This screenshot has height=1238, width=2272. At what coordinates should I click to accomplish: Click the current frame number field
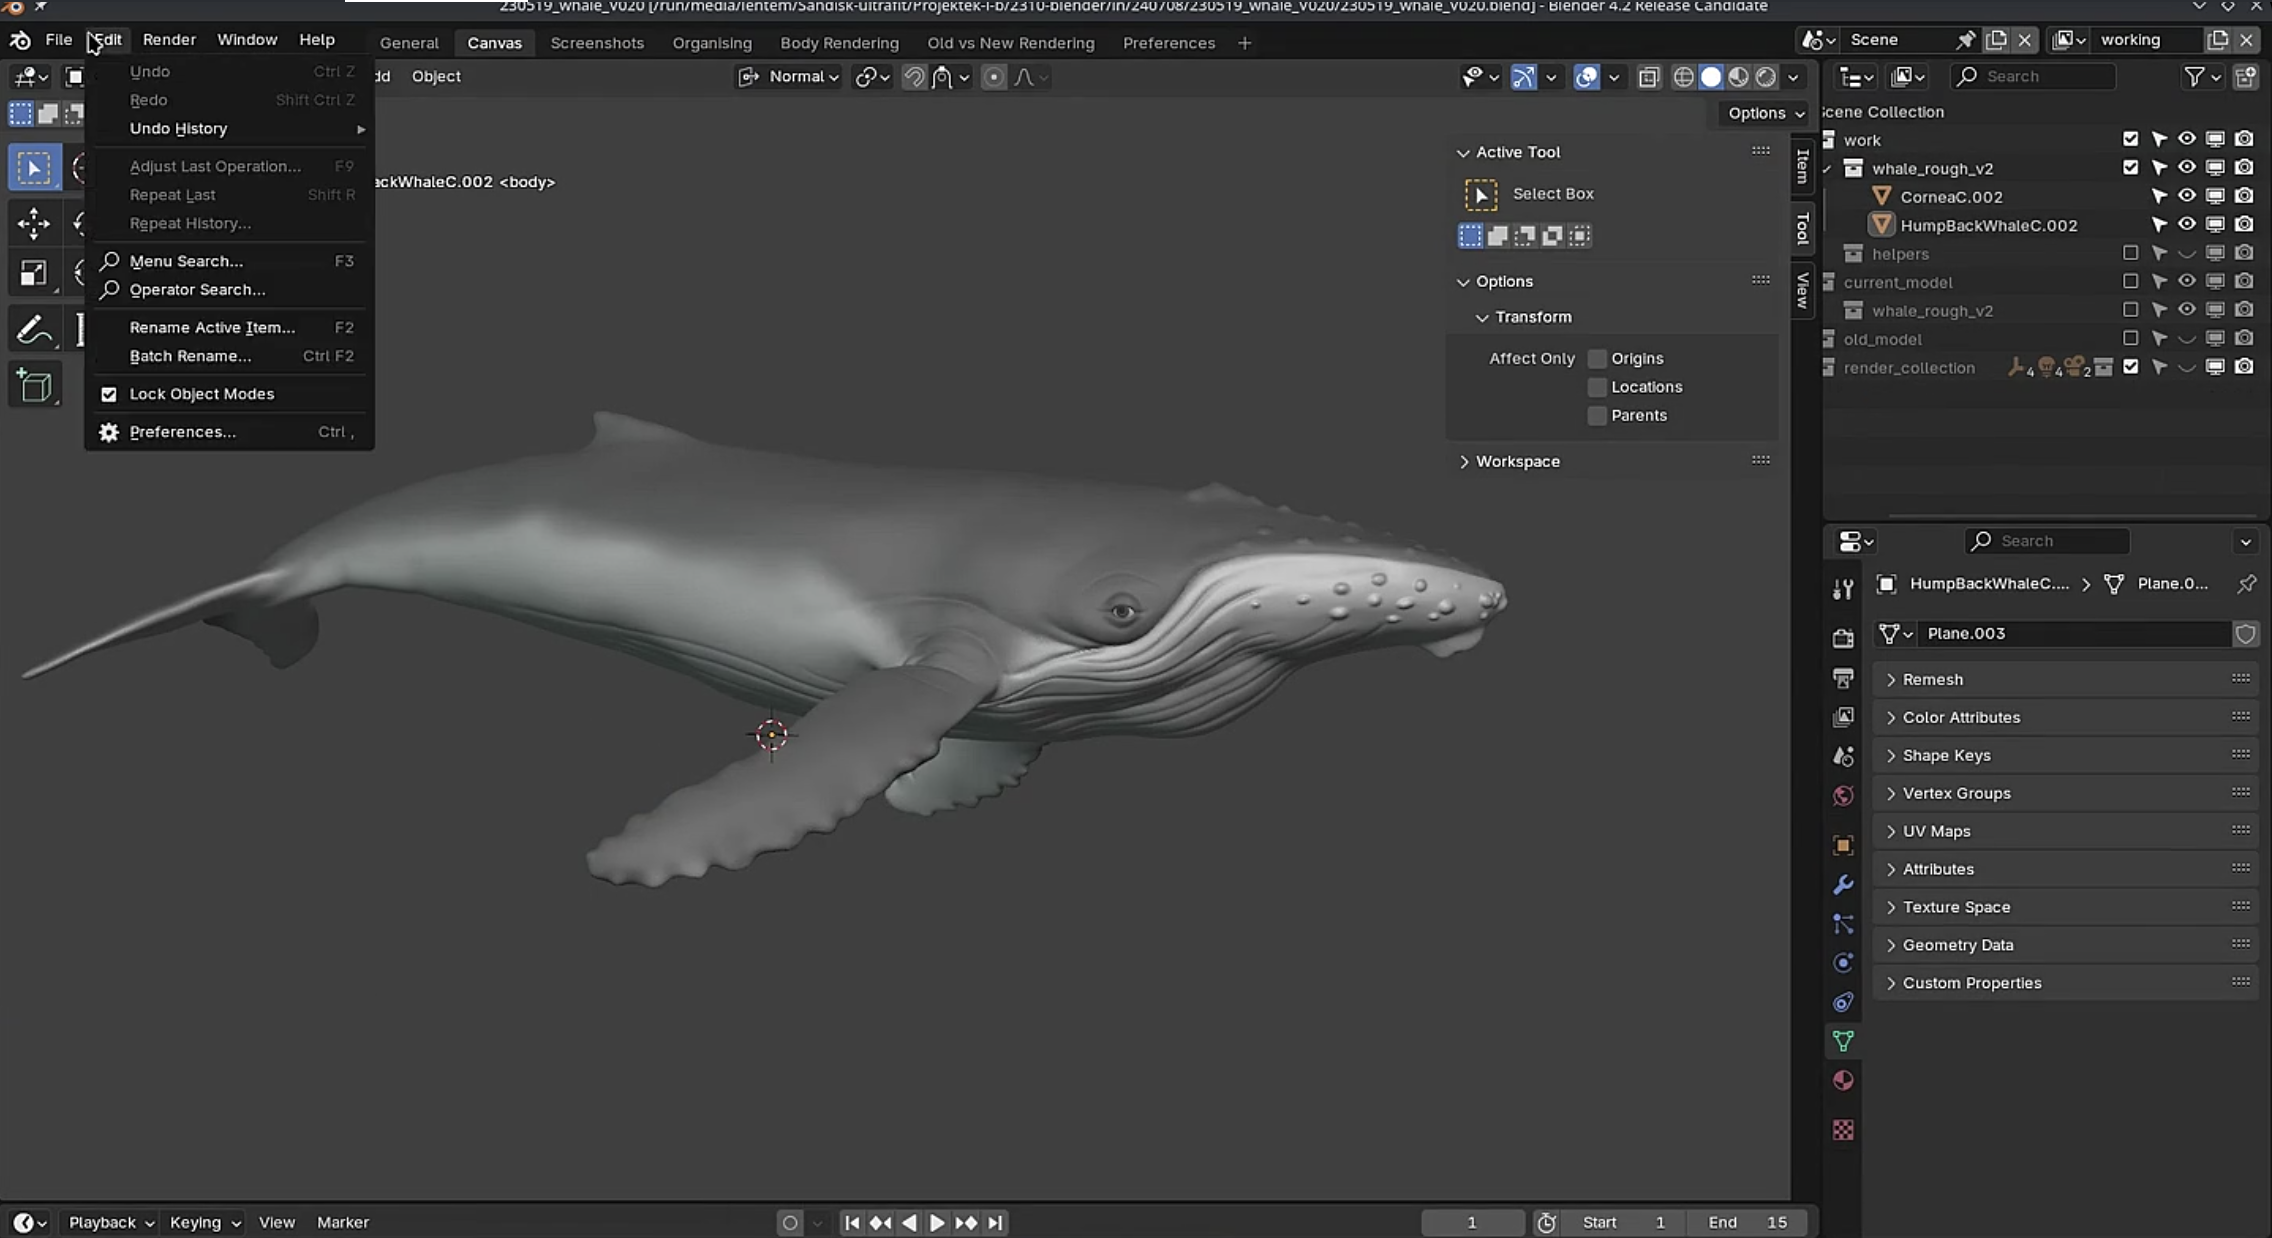click(x=1472, y=1222)
